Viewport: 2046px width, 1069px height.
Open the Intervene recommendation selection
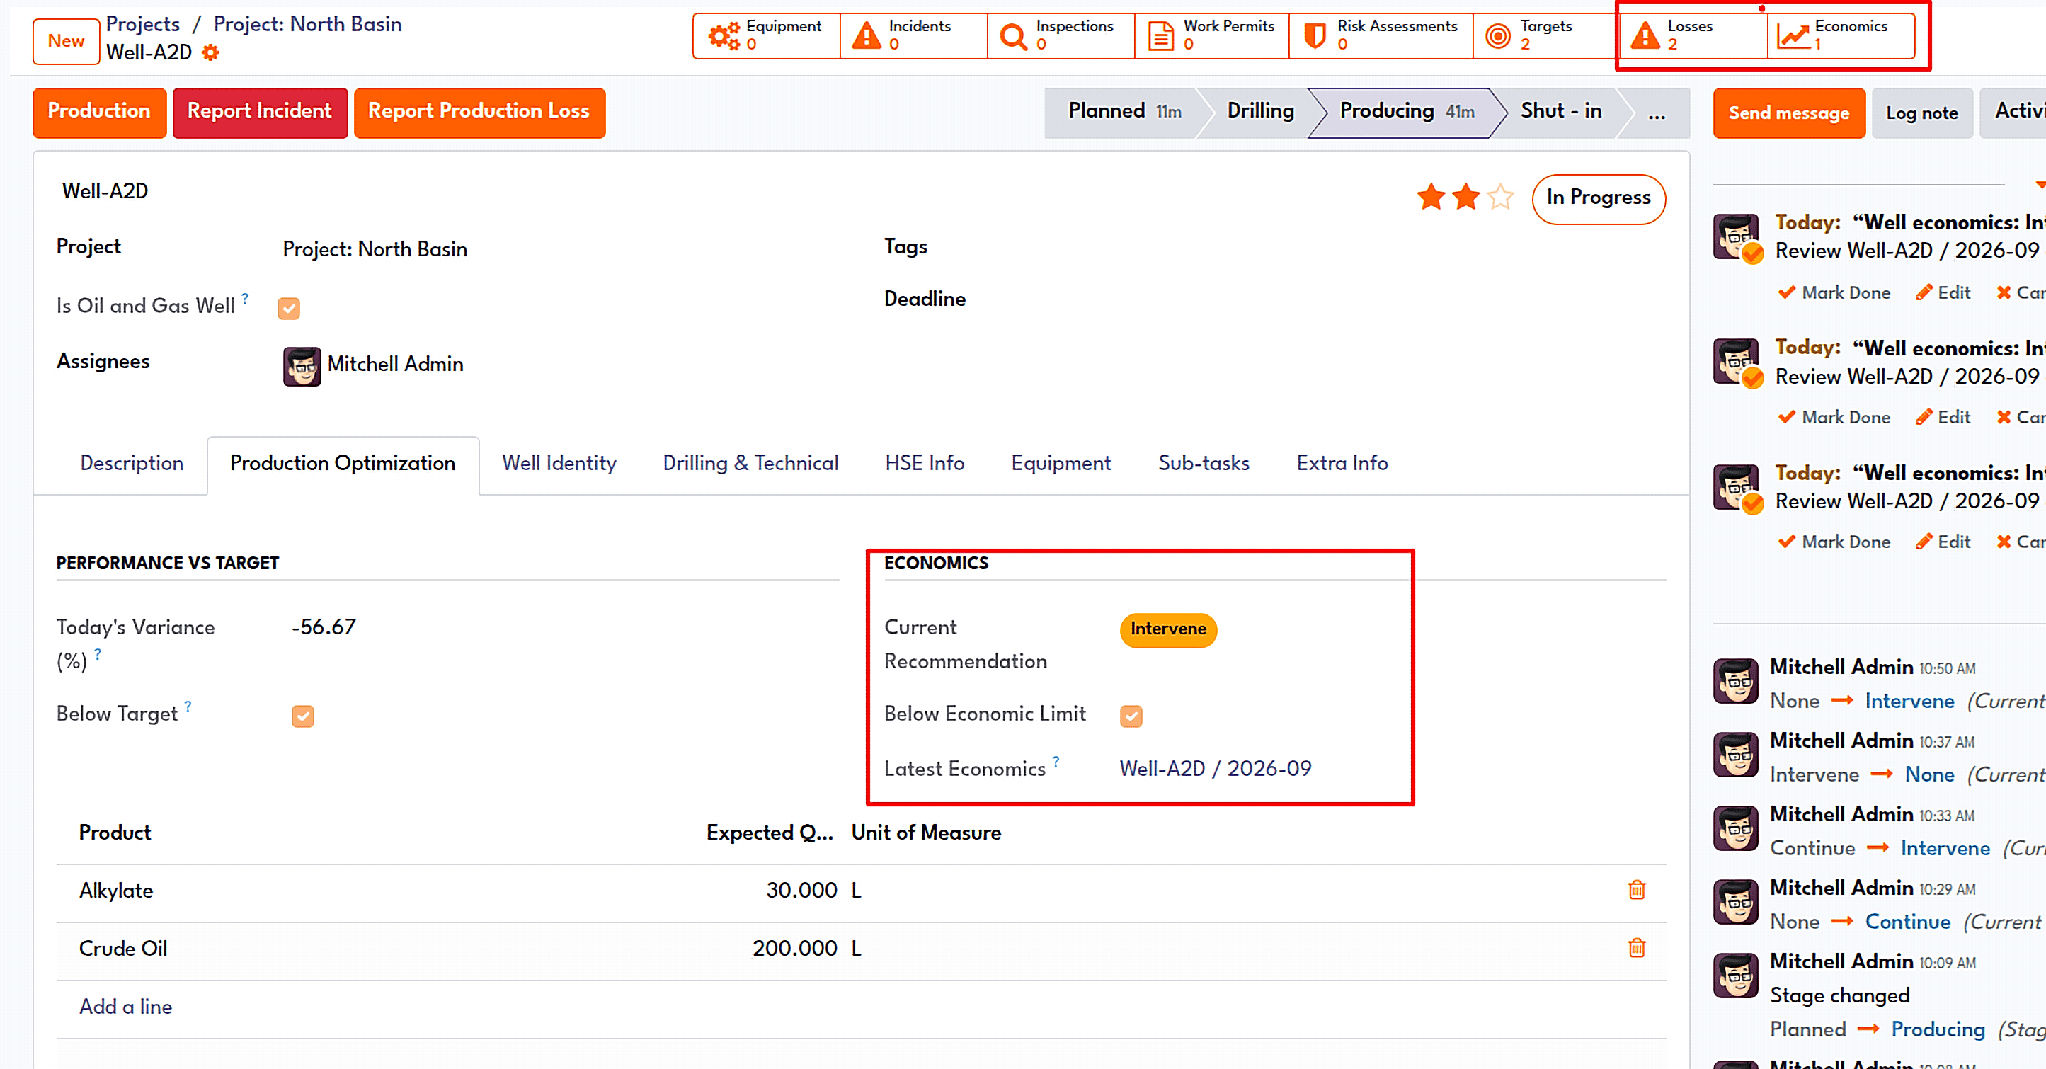click(1168, 629)
